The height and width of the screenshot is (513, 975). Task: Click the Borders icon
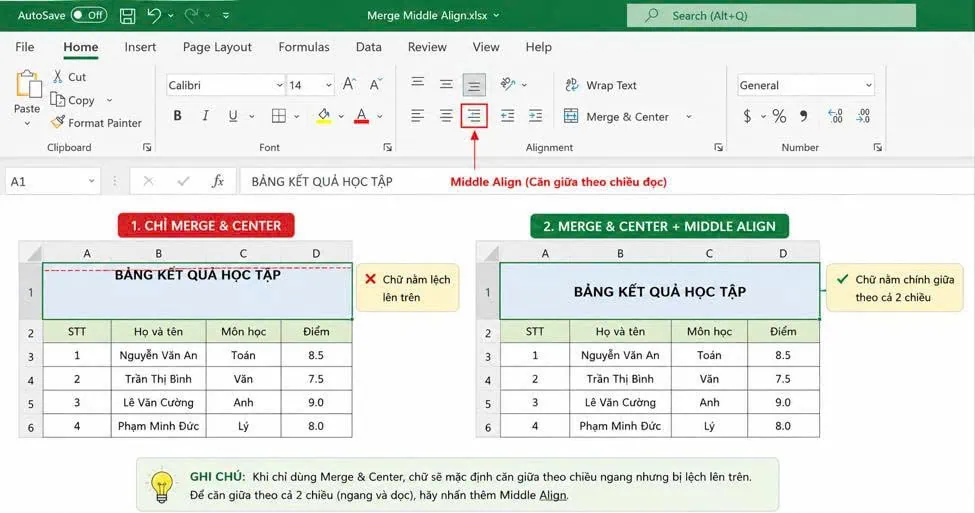tap(279, 116)
